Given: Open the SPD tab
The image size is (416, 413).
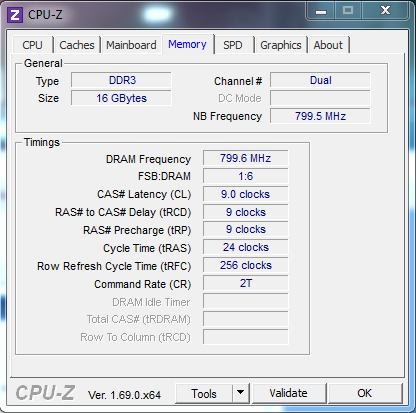Looking at the screenshot, I should pos(233,45).
